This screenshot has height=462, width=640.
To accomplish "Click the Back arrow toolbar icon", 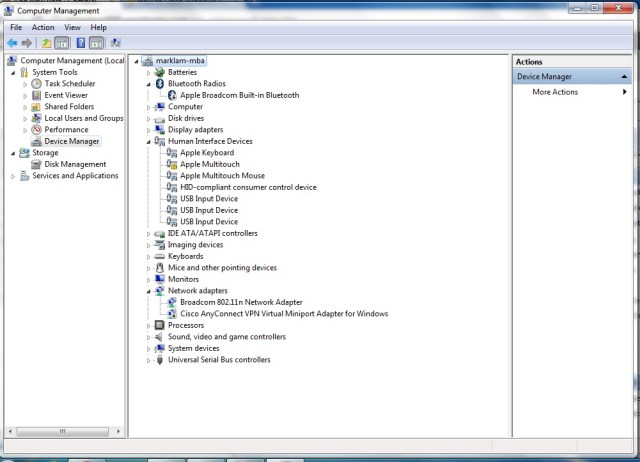I will pos(12,43).
